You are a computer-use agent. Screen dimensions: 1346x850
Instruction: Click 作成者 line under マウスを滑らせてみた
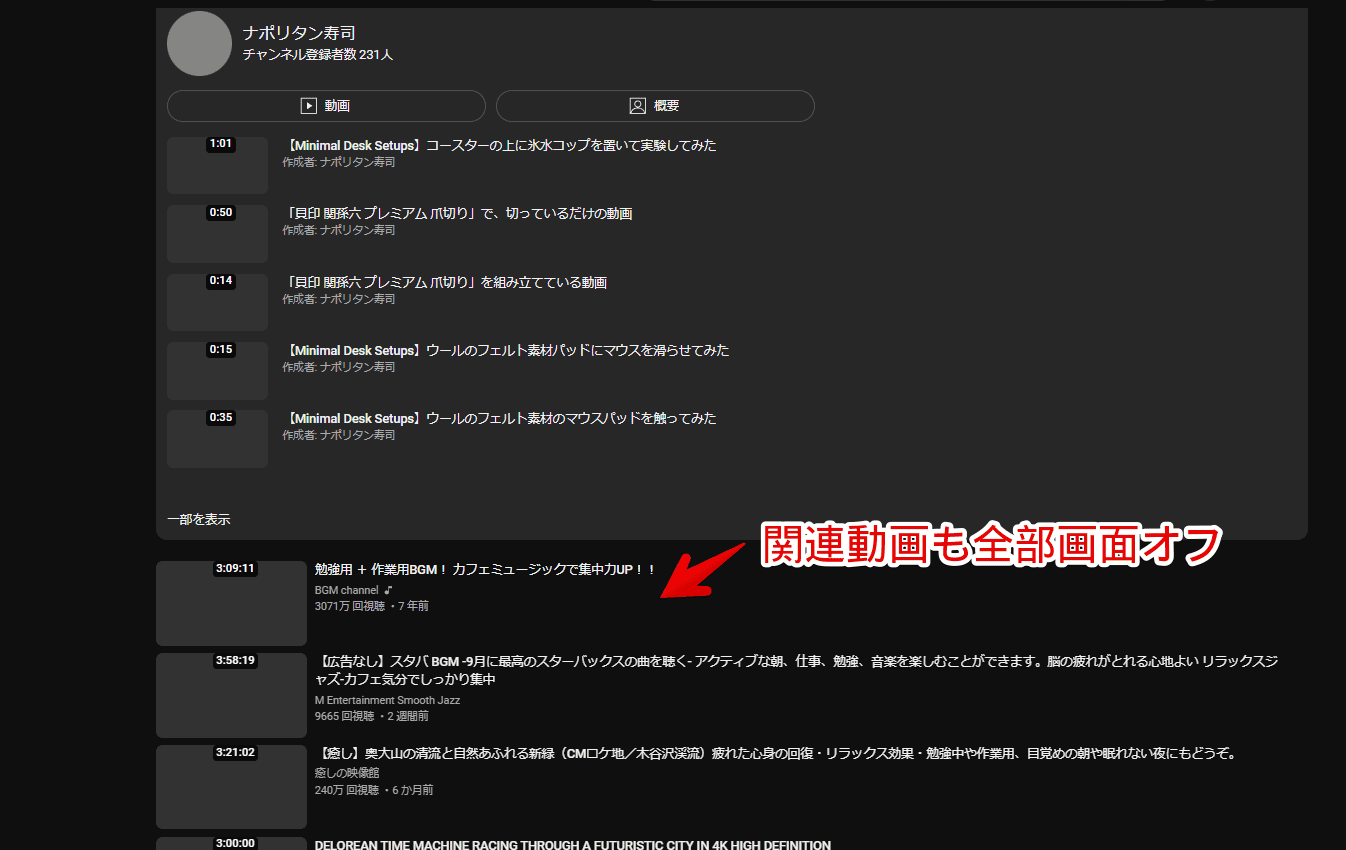point(339,367)
